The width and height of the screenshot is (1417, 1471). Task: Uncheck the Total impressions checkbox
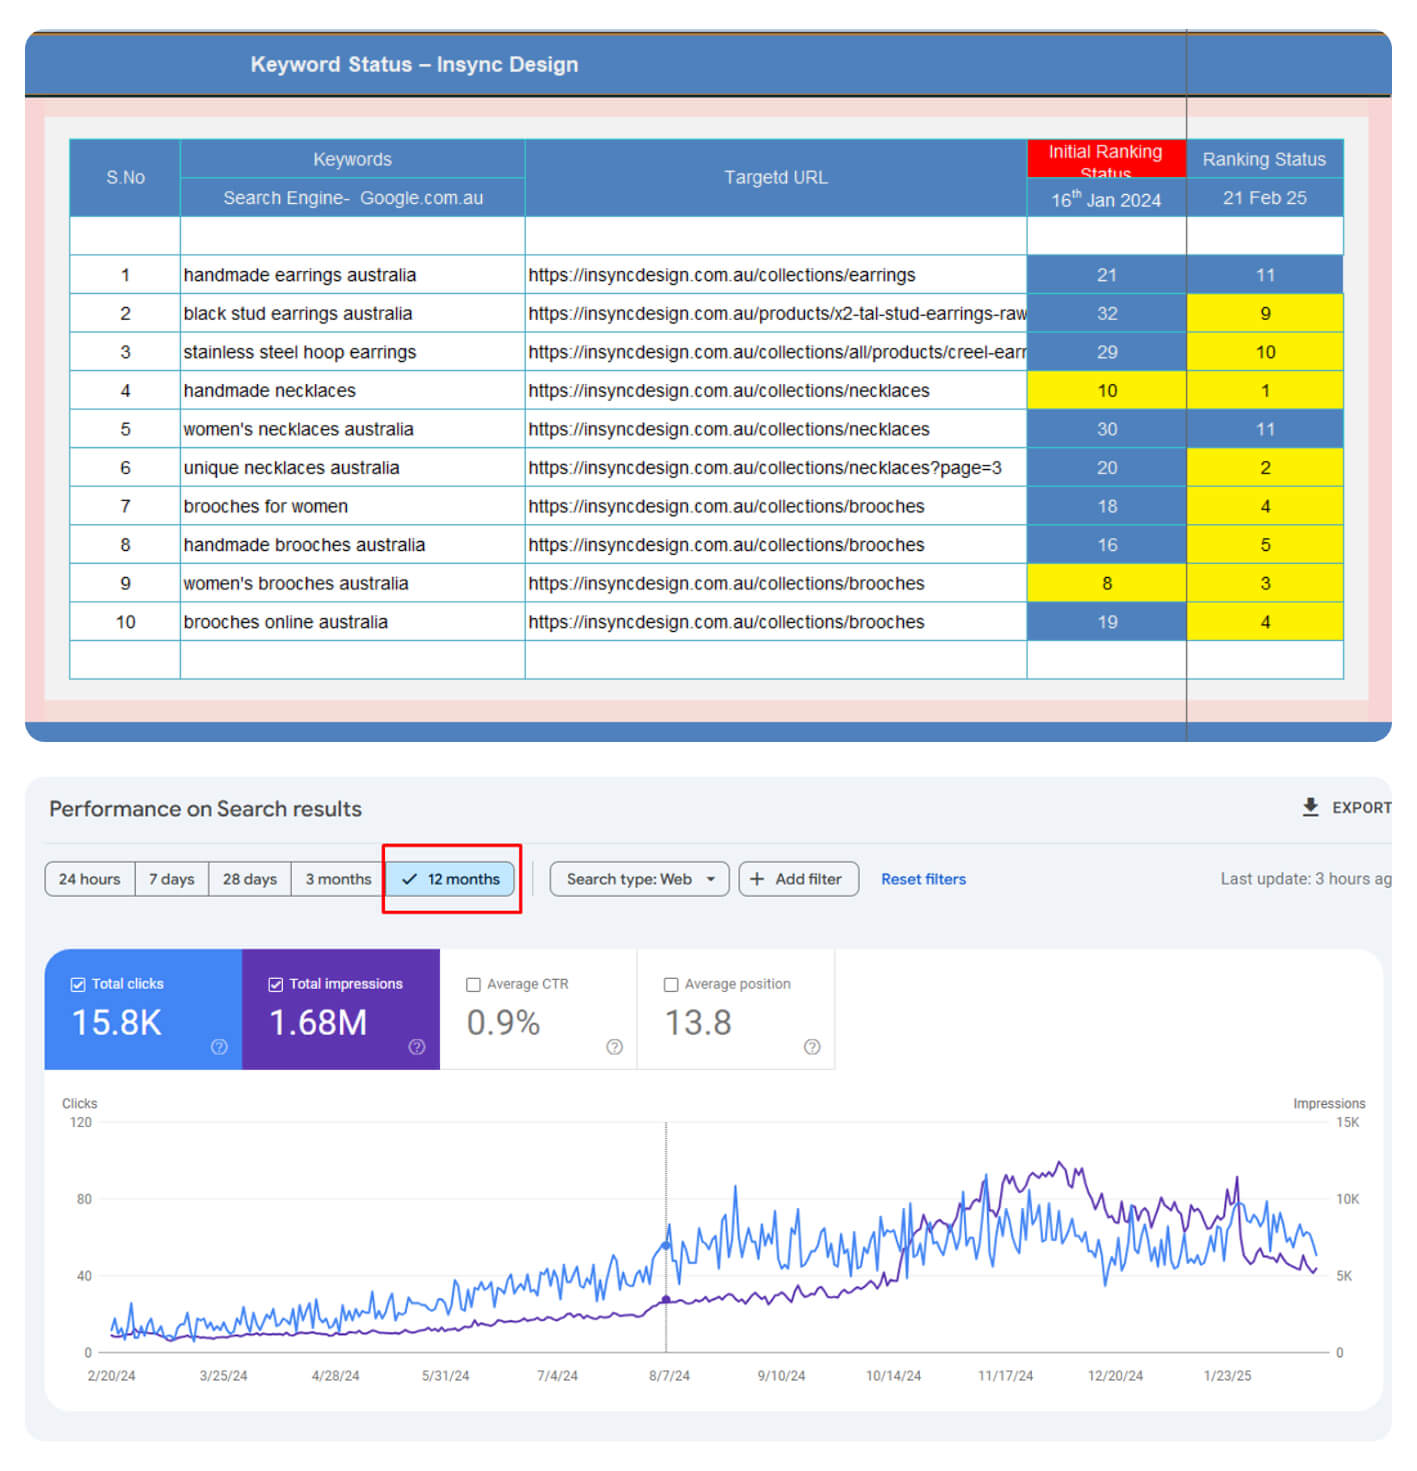276,984
